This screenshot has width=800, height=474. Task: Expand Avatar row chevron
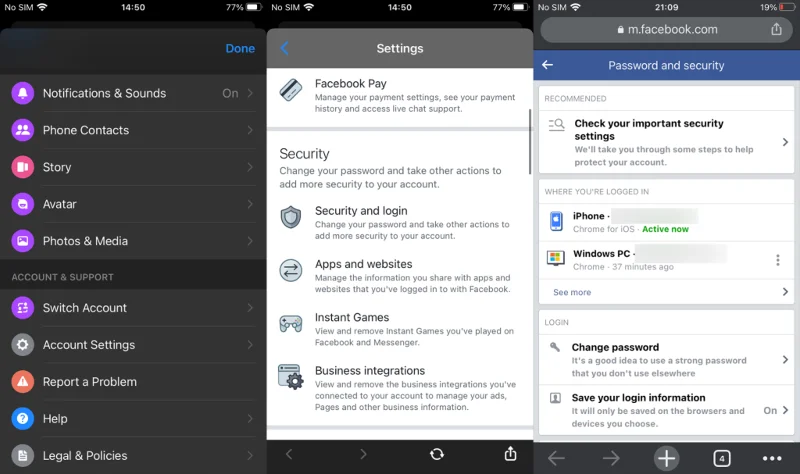(x=250, y=204)
